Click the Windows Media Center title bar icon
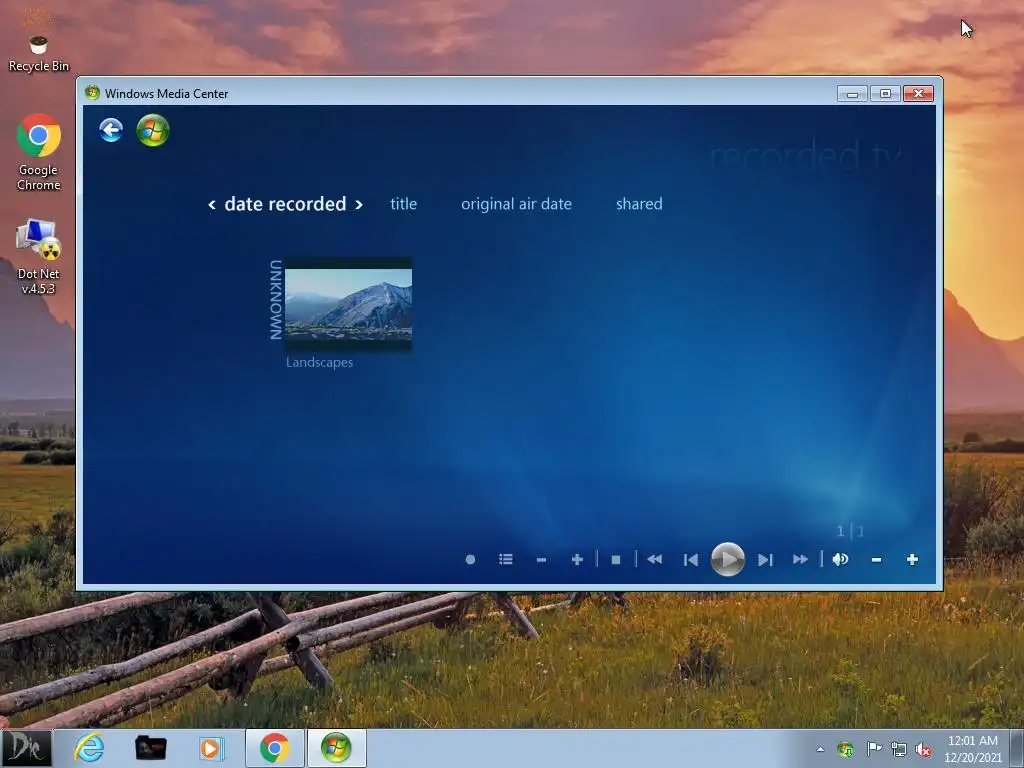 point(92,93)
